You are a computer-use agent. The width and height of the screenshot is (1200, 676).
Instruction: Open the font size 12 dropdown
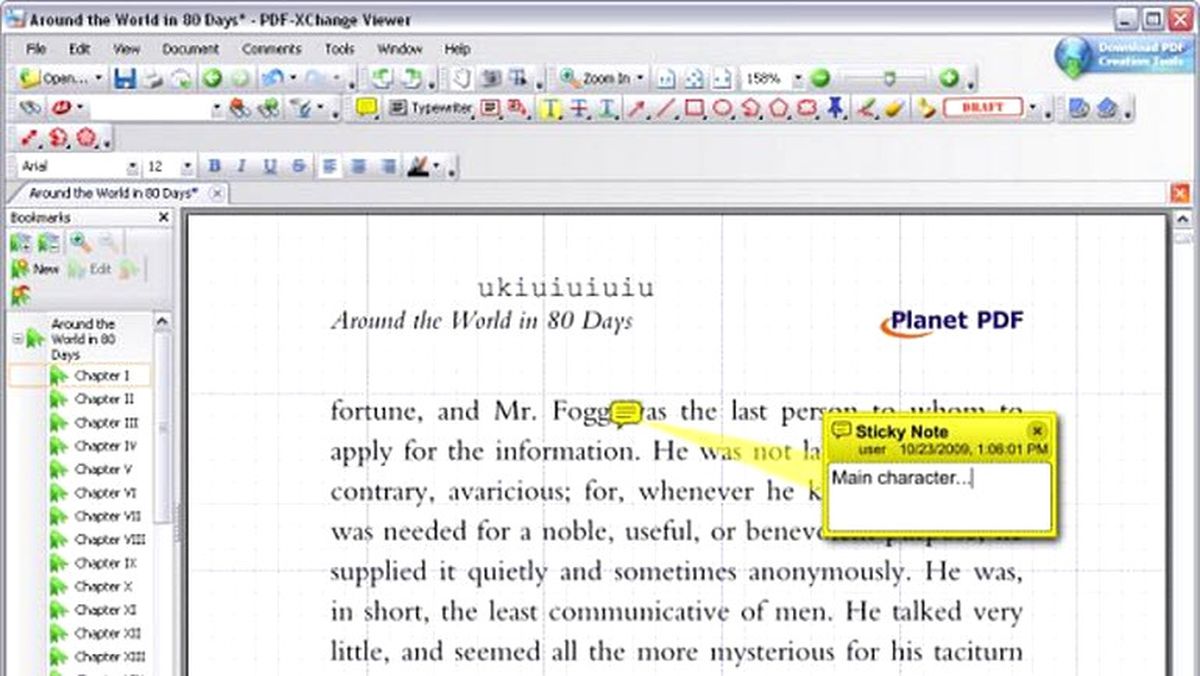click(189, 167)
